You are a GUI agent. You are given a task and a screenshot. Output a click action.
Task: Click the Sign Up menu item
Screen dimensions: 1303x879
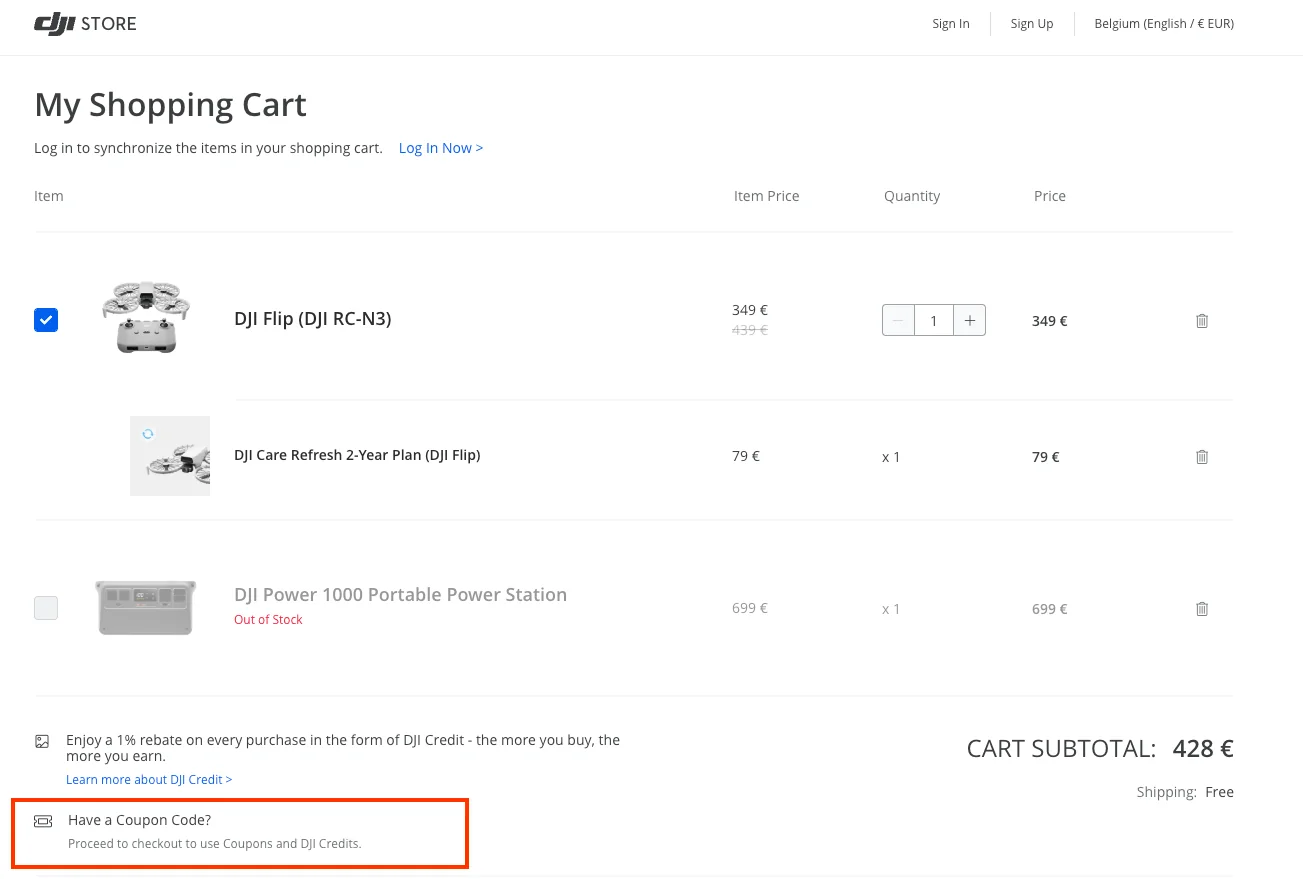pyautogui.click(x=1031, y=23)
